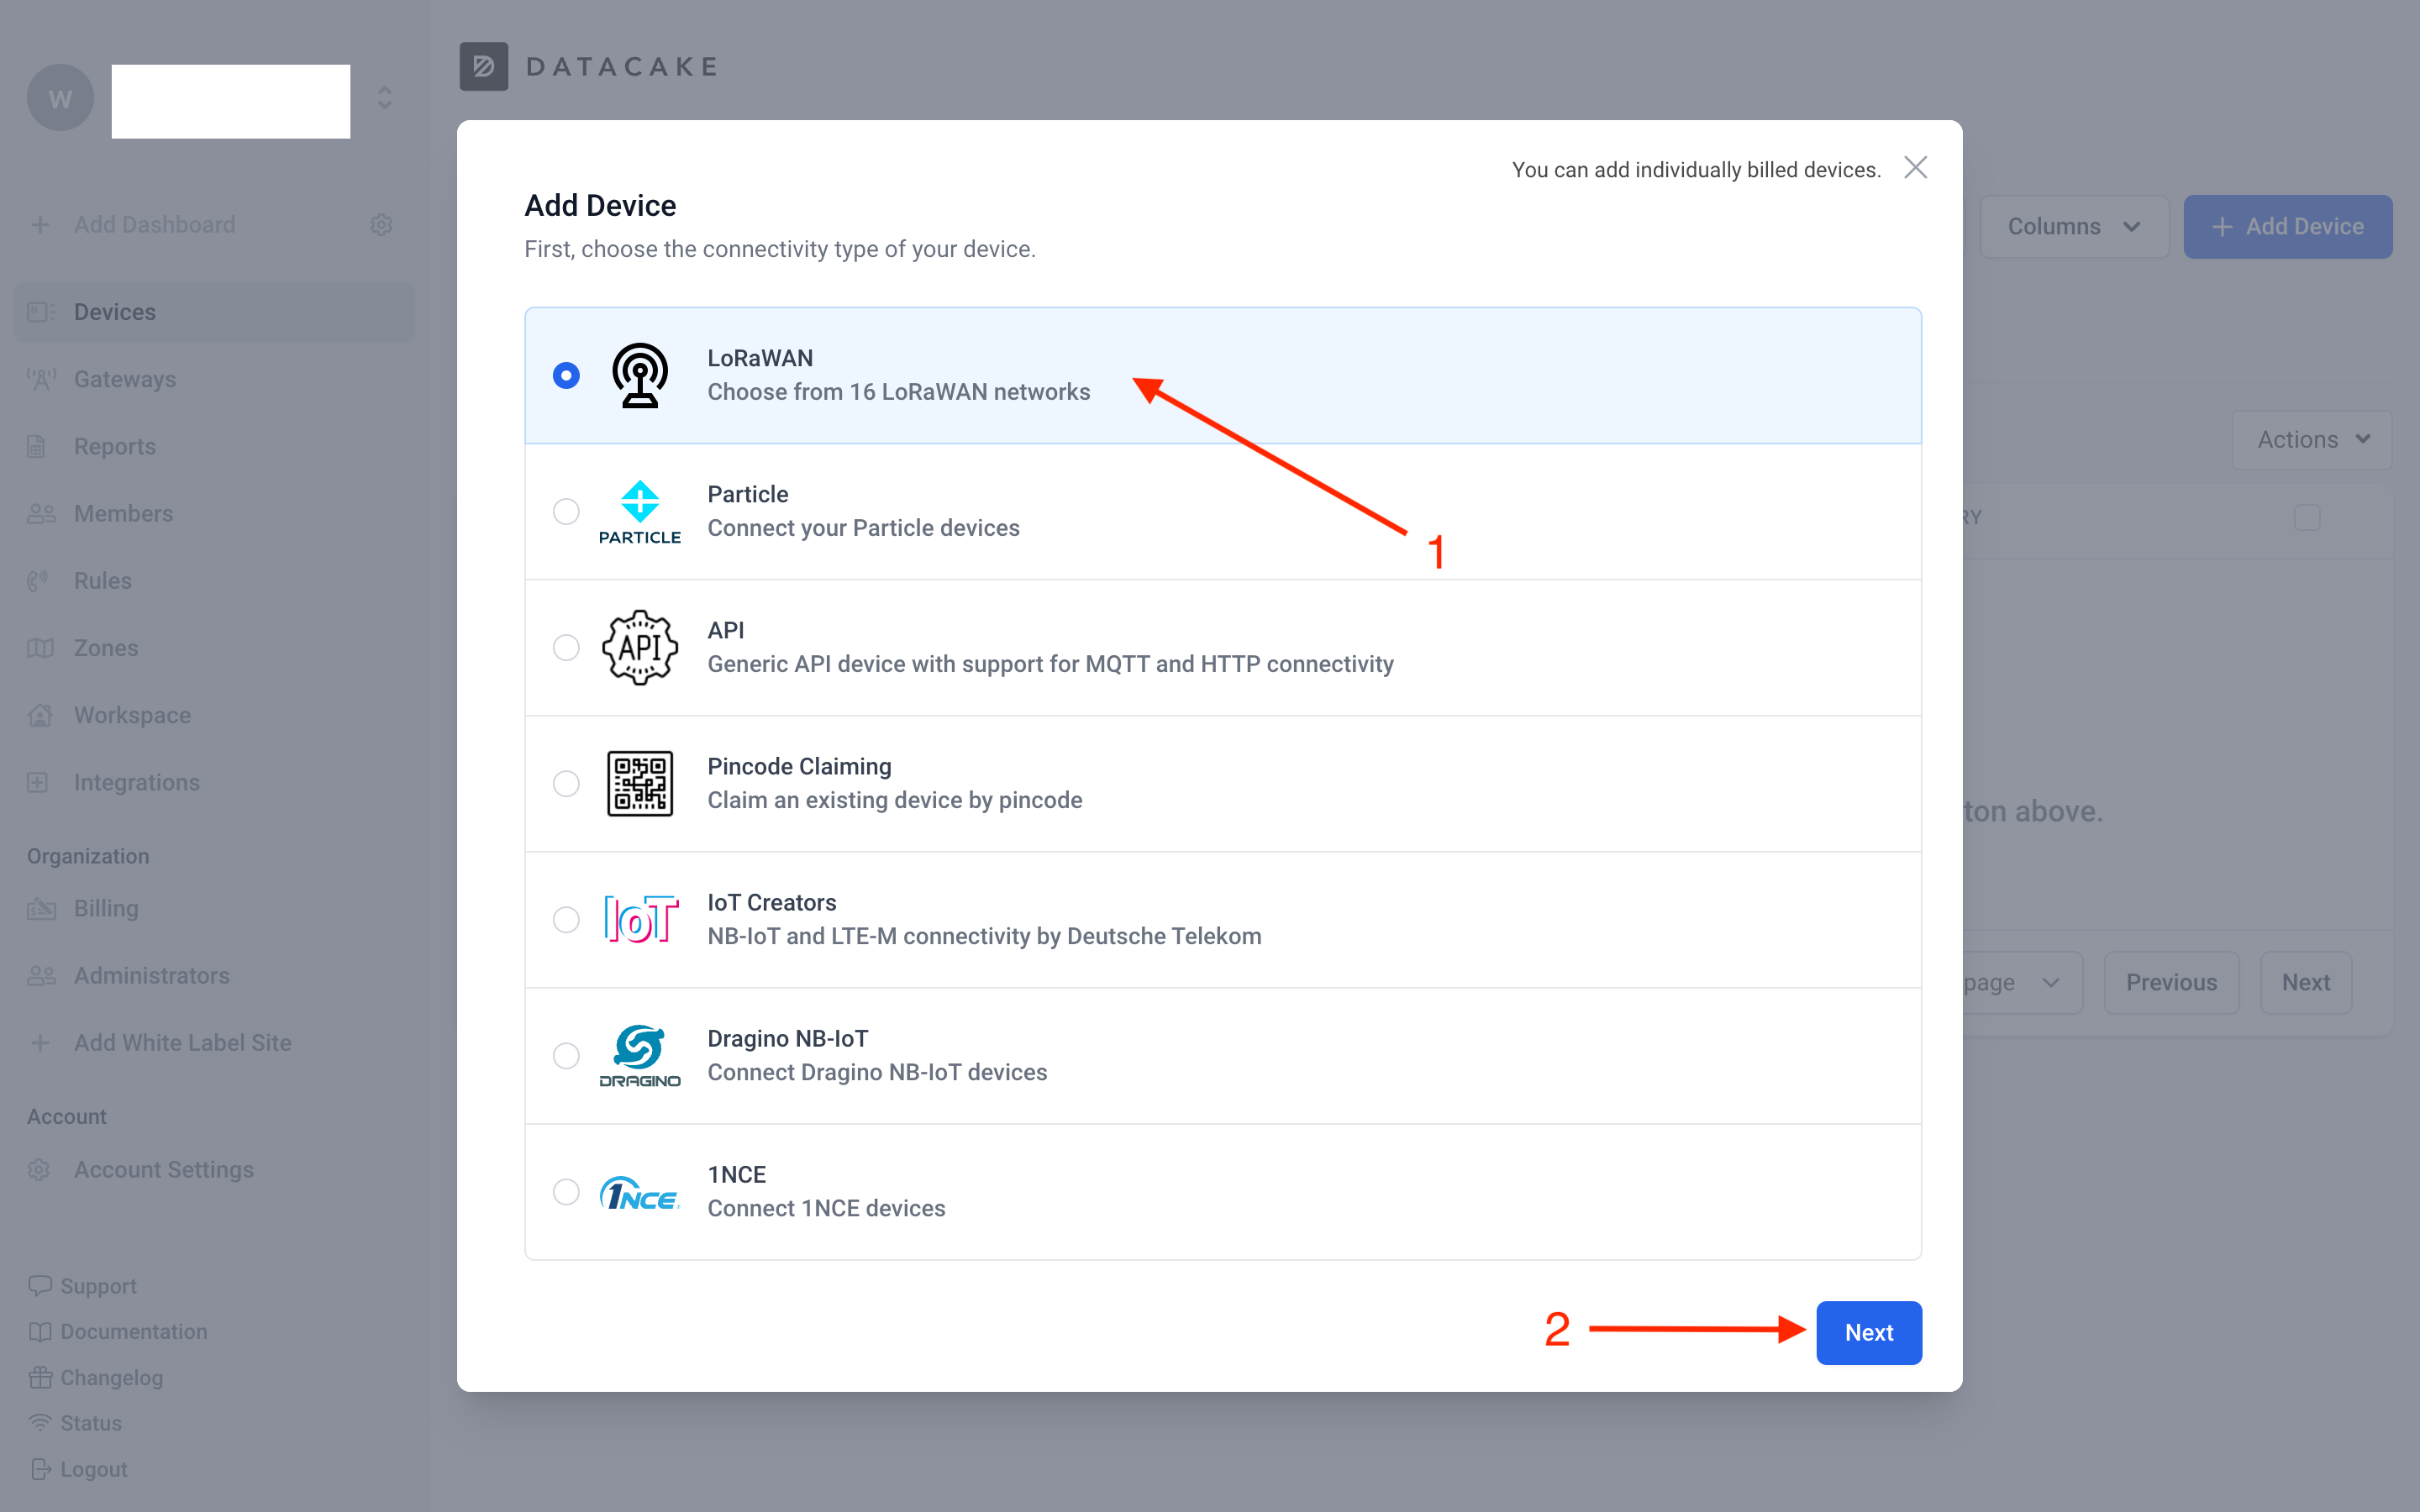Click the Previous pagination button
Viewport: 2420px width, 1512px height.
(x=2171, y=982)
